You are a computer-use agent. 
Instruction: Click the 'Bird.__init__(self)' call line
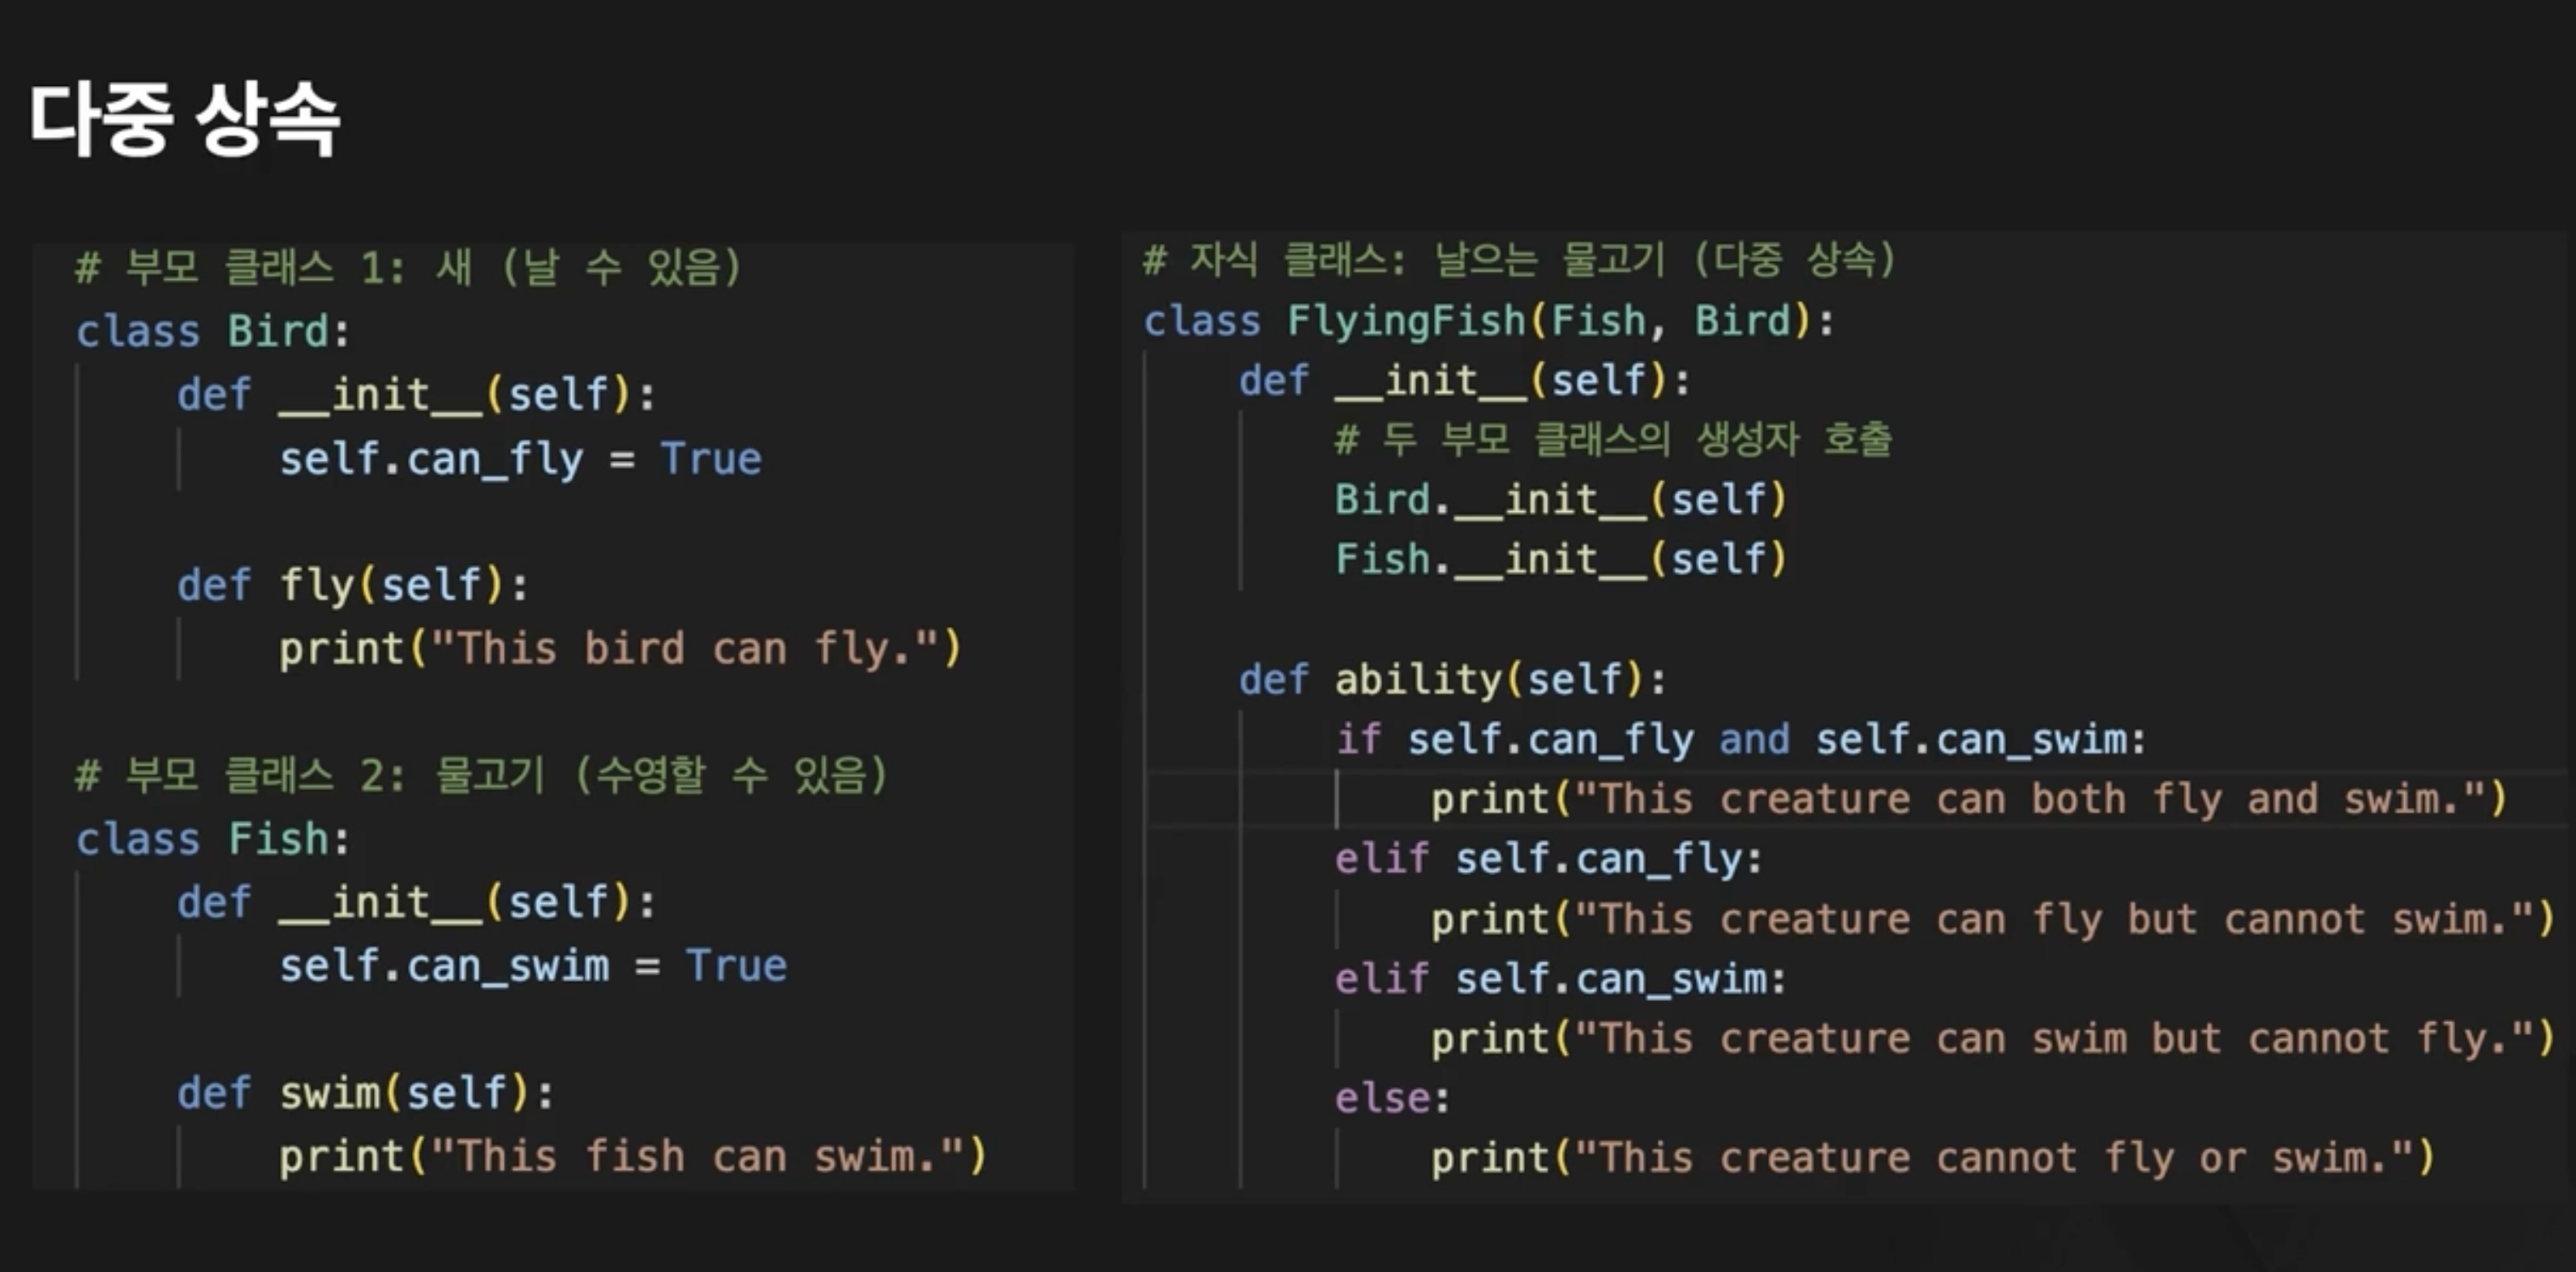1560,499
